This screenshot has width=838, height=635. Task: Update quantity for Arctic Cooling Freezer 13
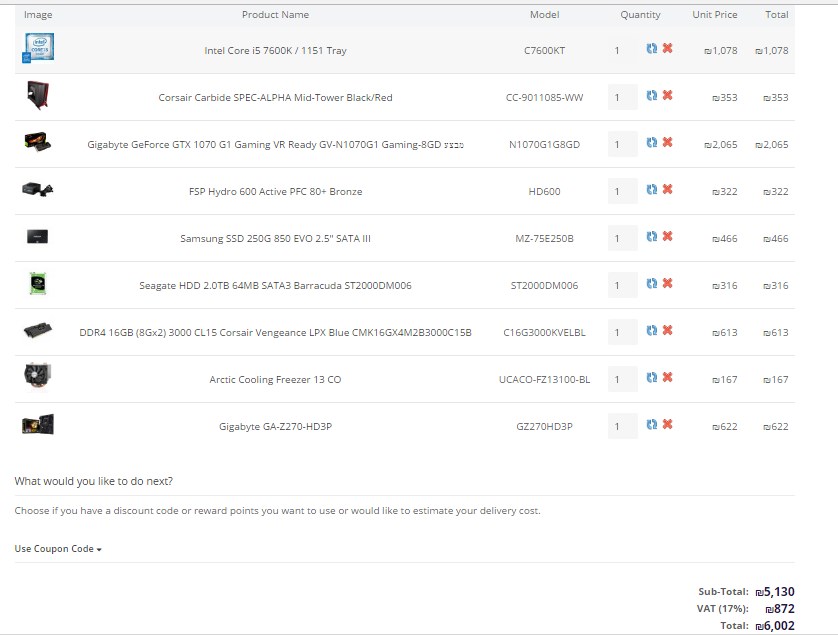pos(651,378)
